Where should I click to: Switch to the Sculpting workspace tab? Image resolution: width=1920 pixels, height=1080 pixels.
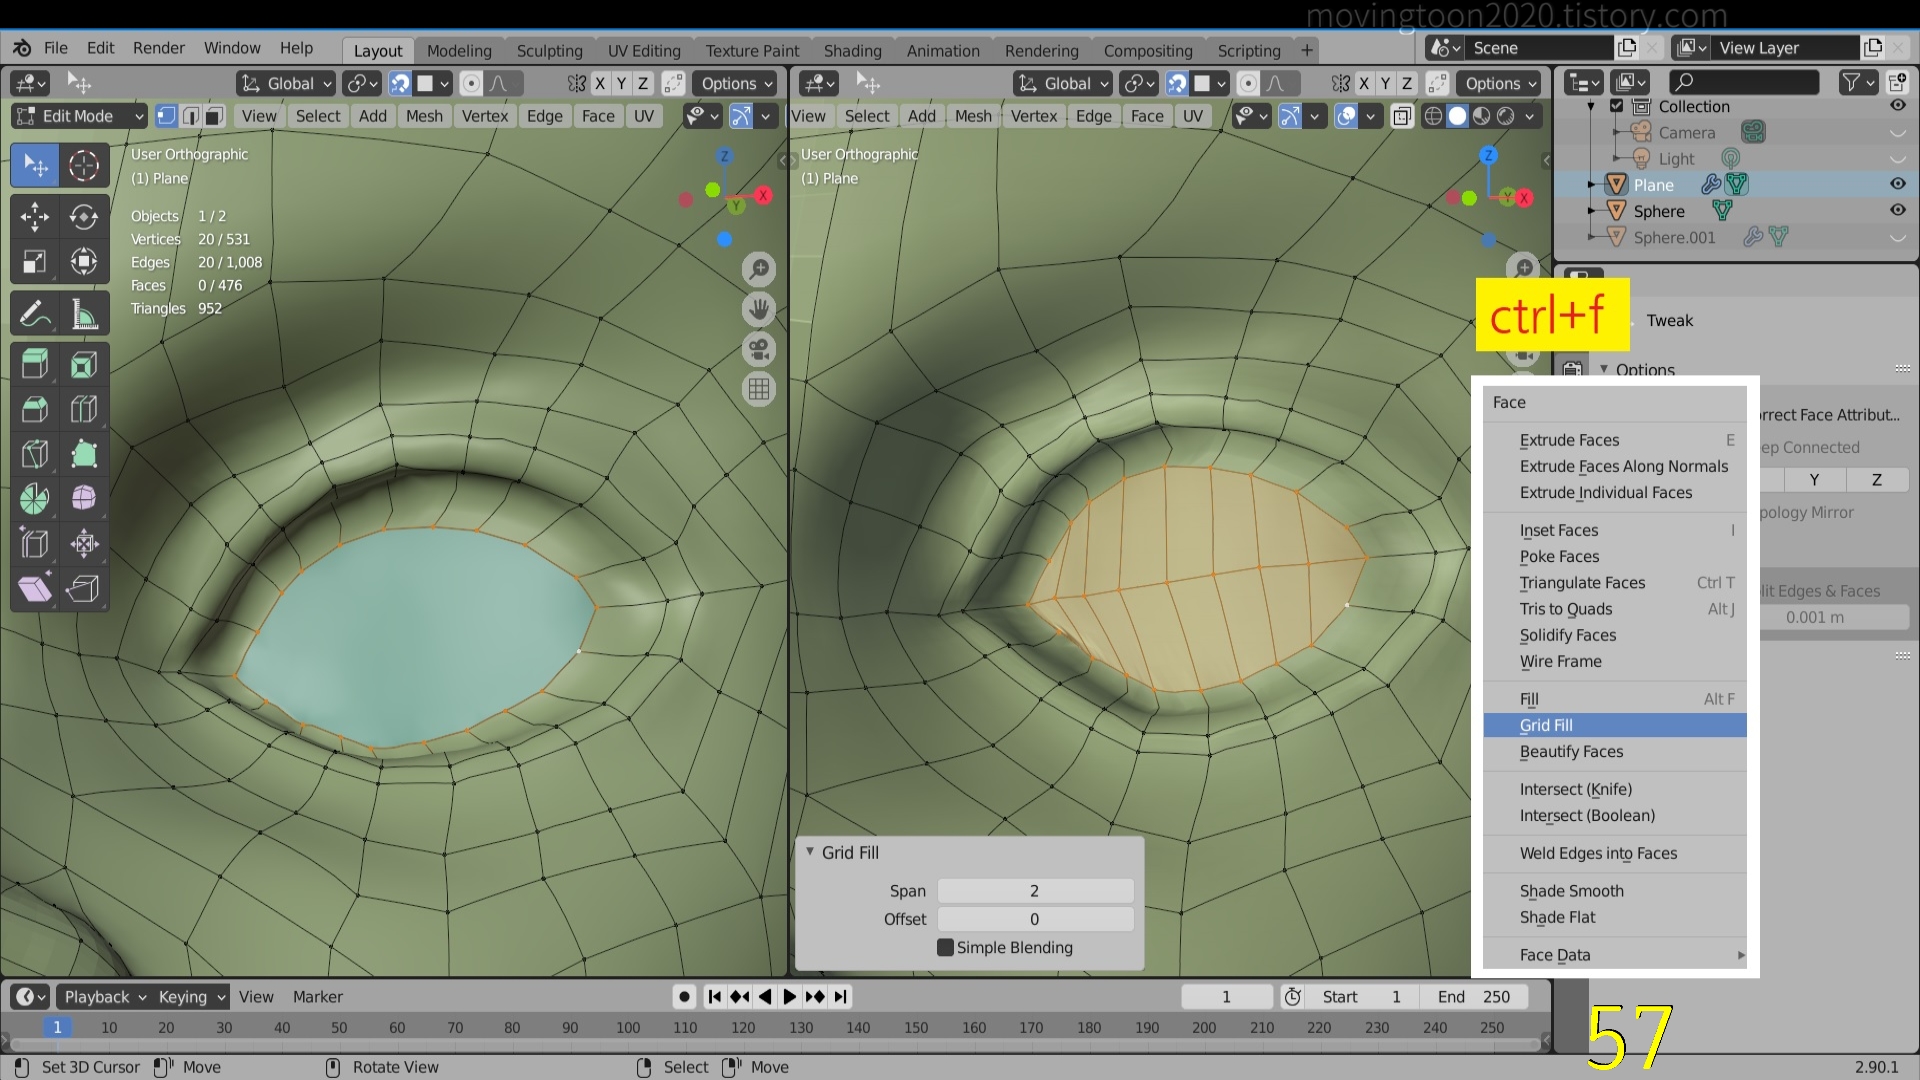[549, 50]
